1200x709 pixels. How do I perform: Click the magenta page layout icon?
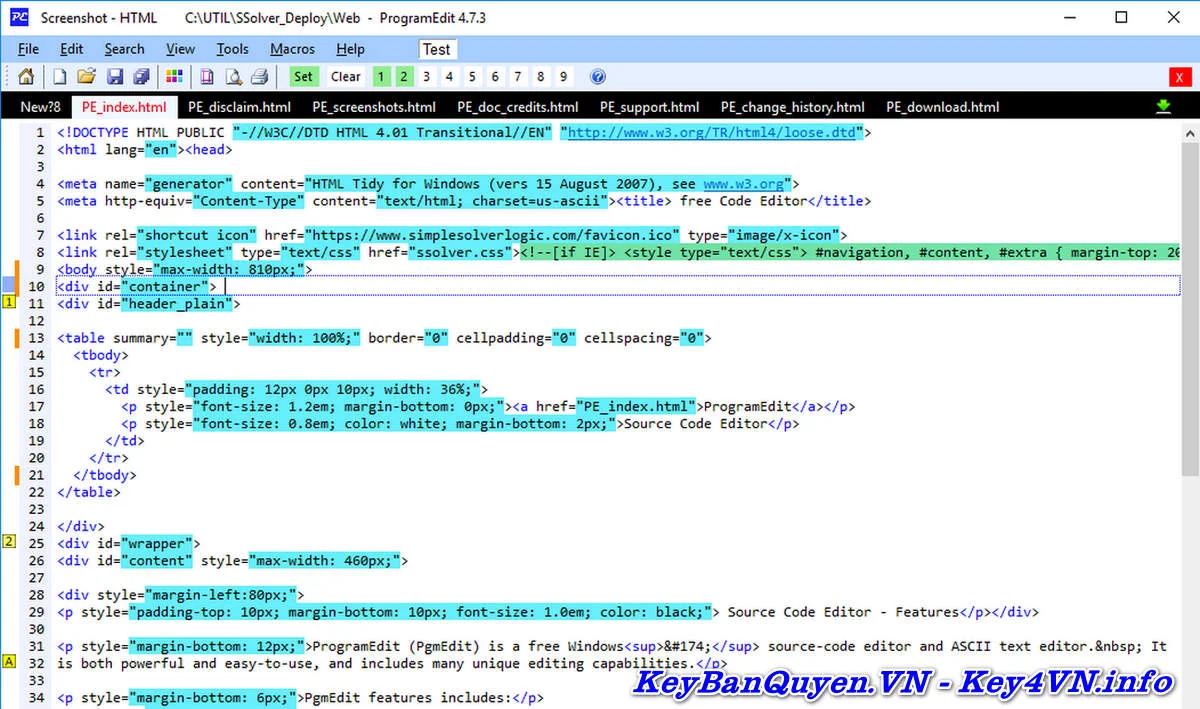(207, 77)
